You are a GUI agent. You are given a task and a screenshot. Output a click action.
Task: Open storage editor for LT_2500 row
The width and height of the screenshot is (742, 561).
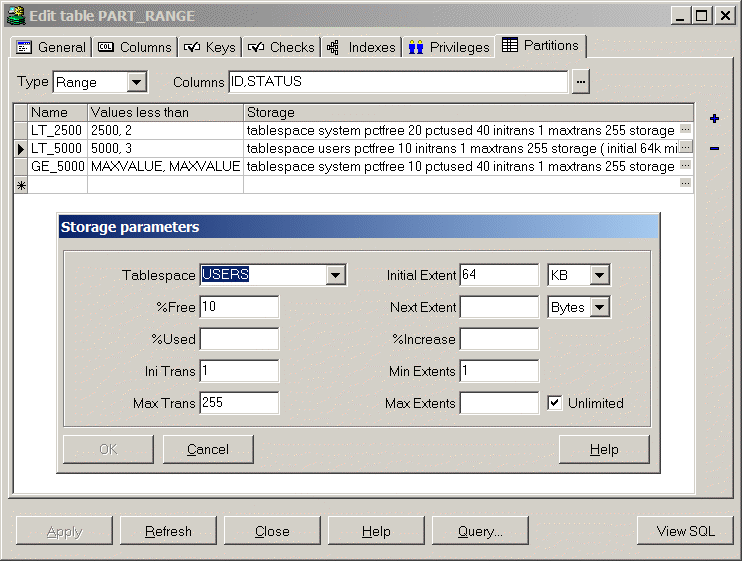pyautogui.click(x=685, y=129)
